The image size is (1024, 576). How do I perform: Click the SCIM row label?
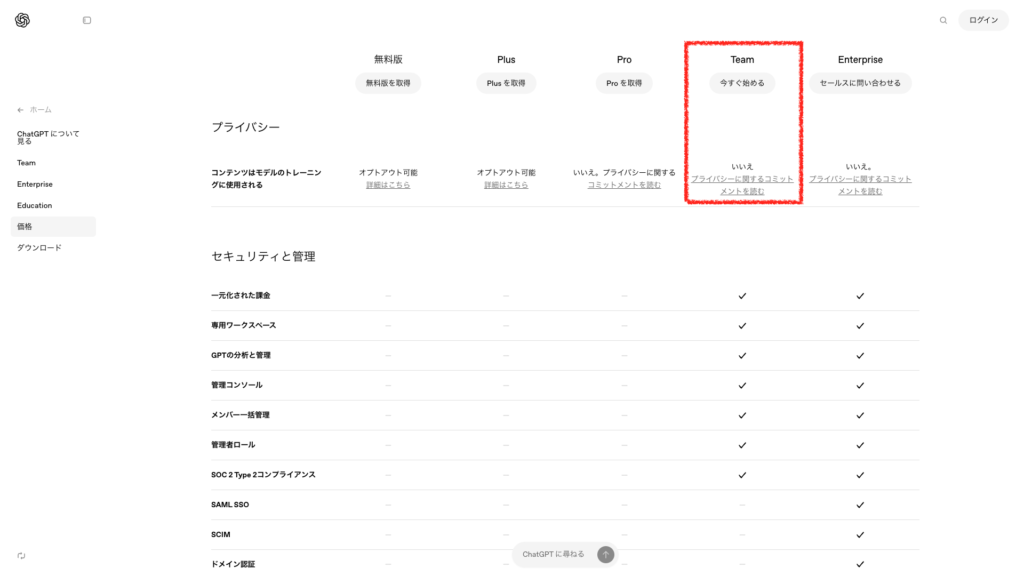coord(221,535)
